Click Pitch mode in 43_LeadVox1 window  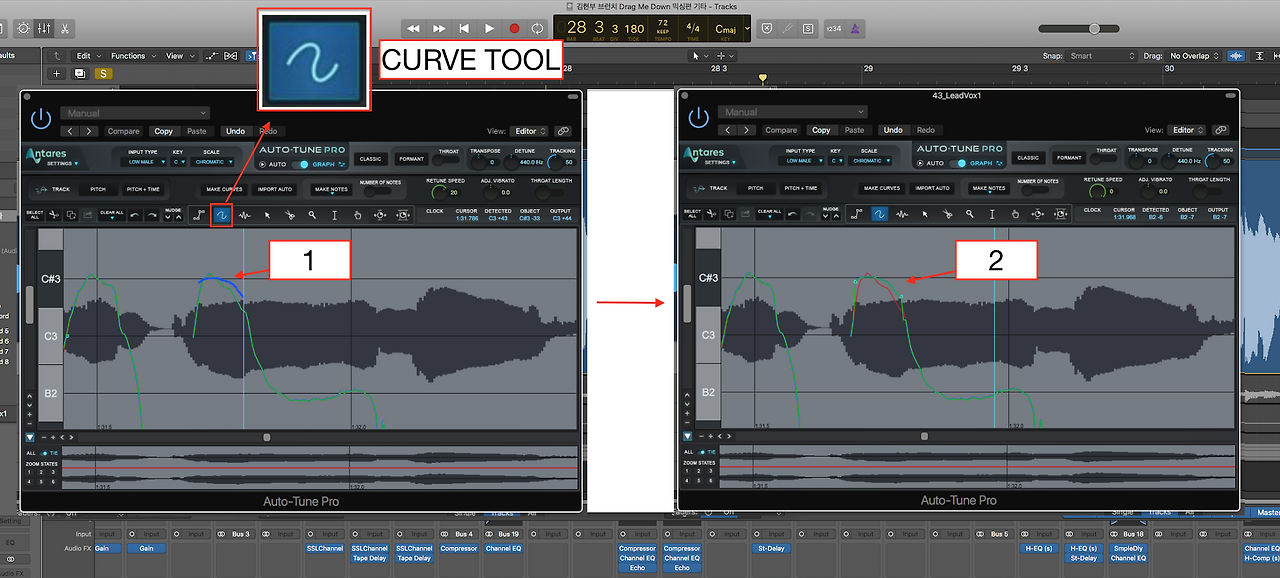756,187
